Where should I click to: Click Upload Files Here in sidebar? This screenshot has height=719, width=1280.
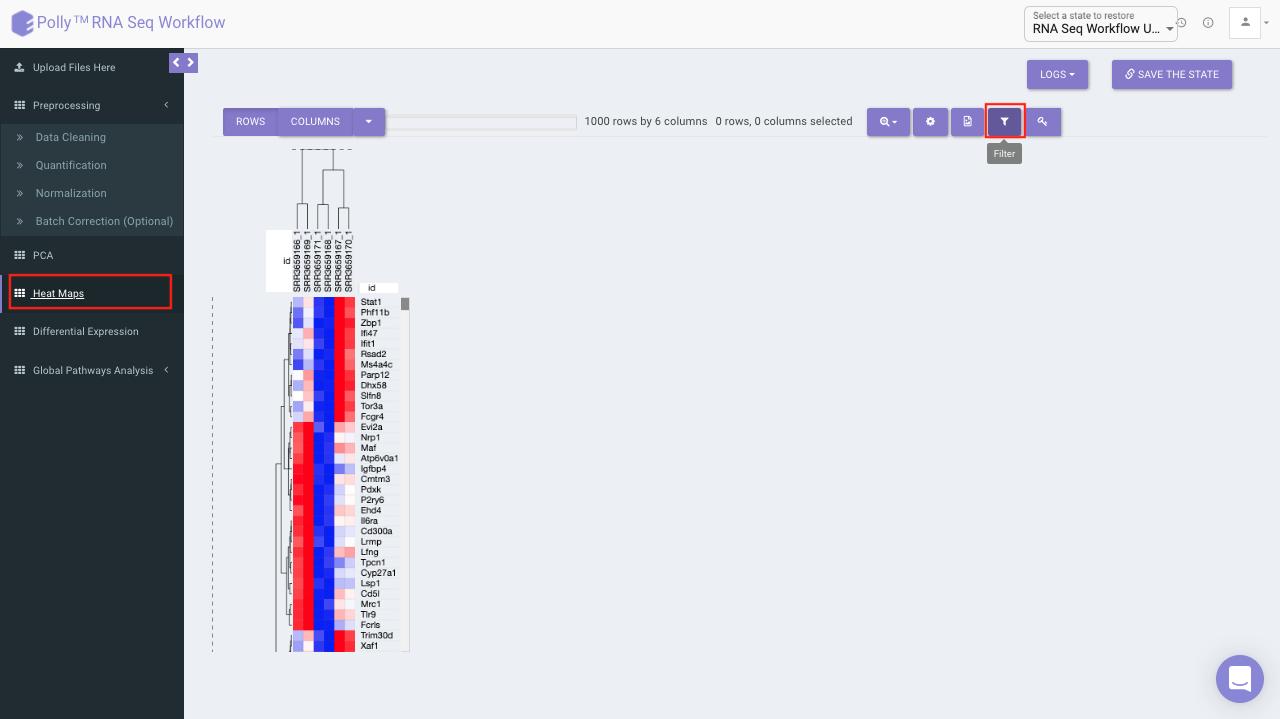coord(74,67)
